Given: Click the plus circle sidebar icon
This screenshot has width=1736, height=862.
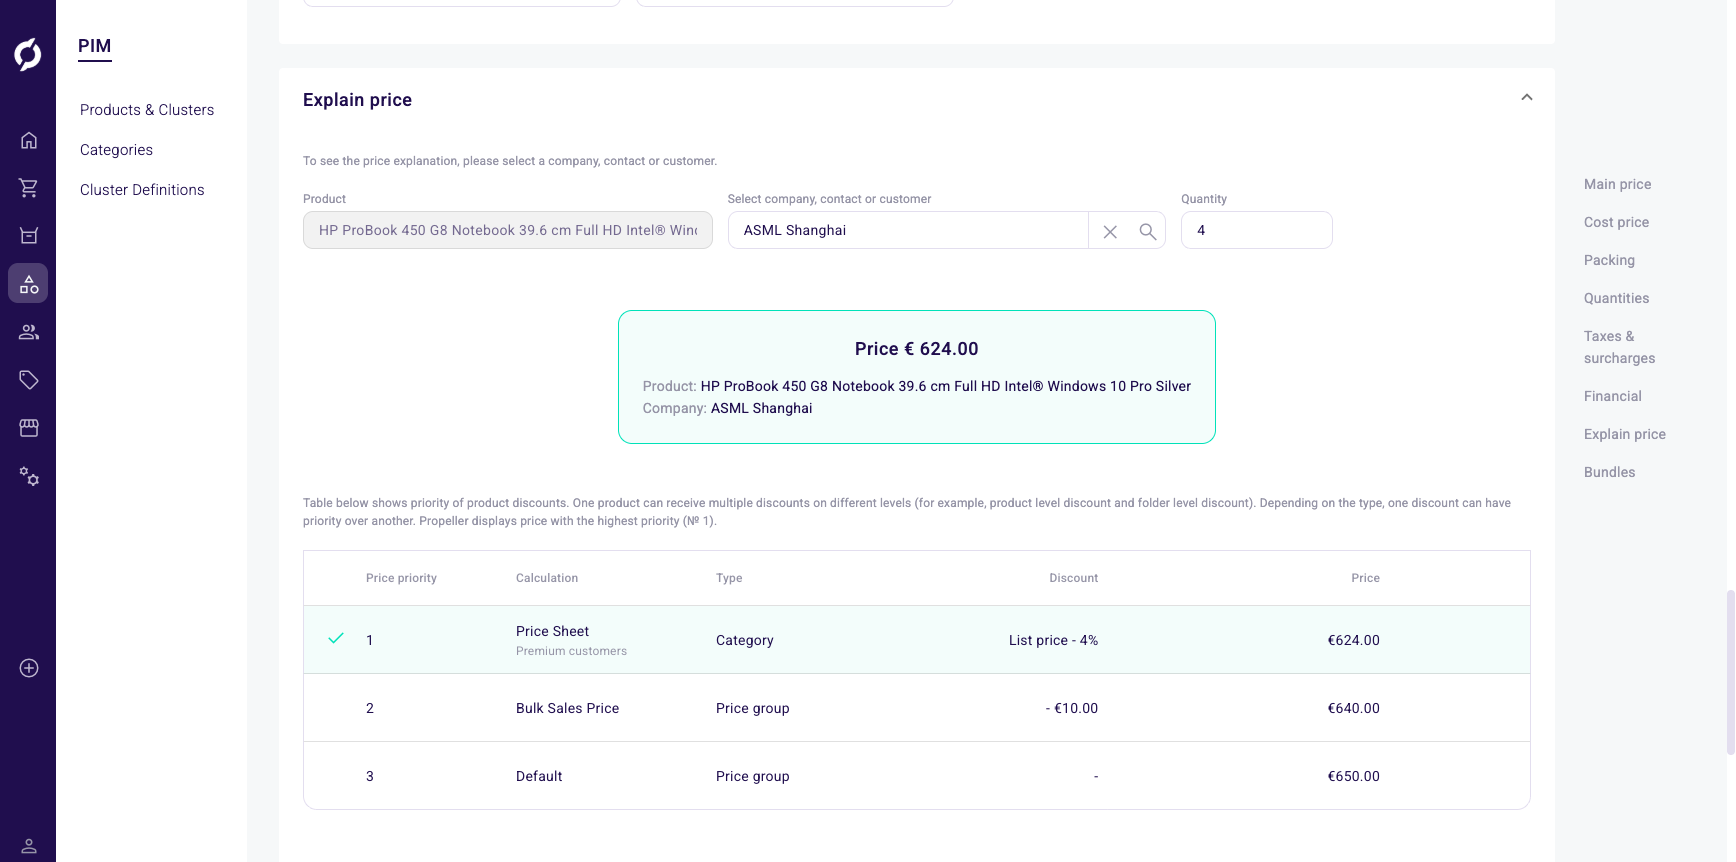Looking at the screenshot, I should pos(29,668).
